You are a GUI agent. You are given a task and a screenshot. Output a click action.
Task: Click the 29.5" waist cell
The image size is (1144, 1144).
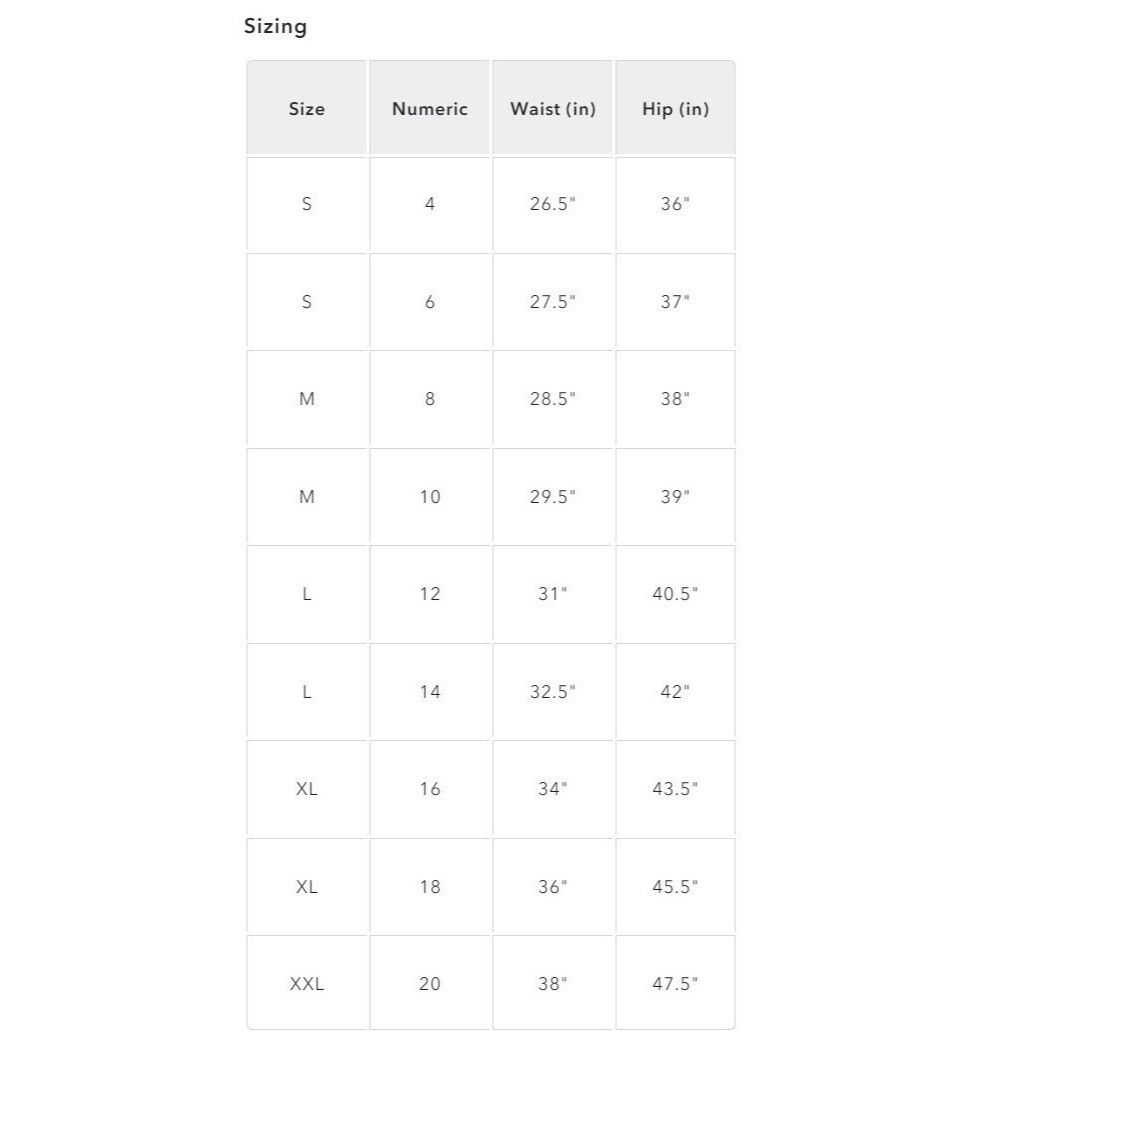click(552, 497)
